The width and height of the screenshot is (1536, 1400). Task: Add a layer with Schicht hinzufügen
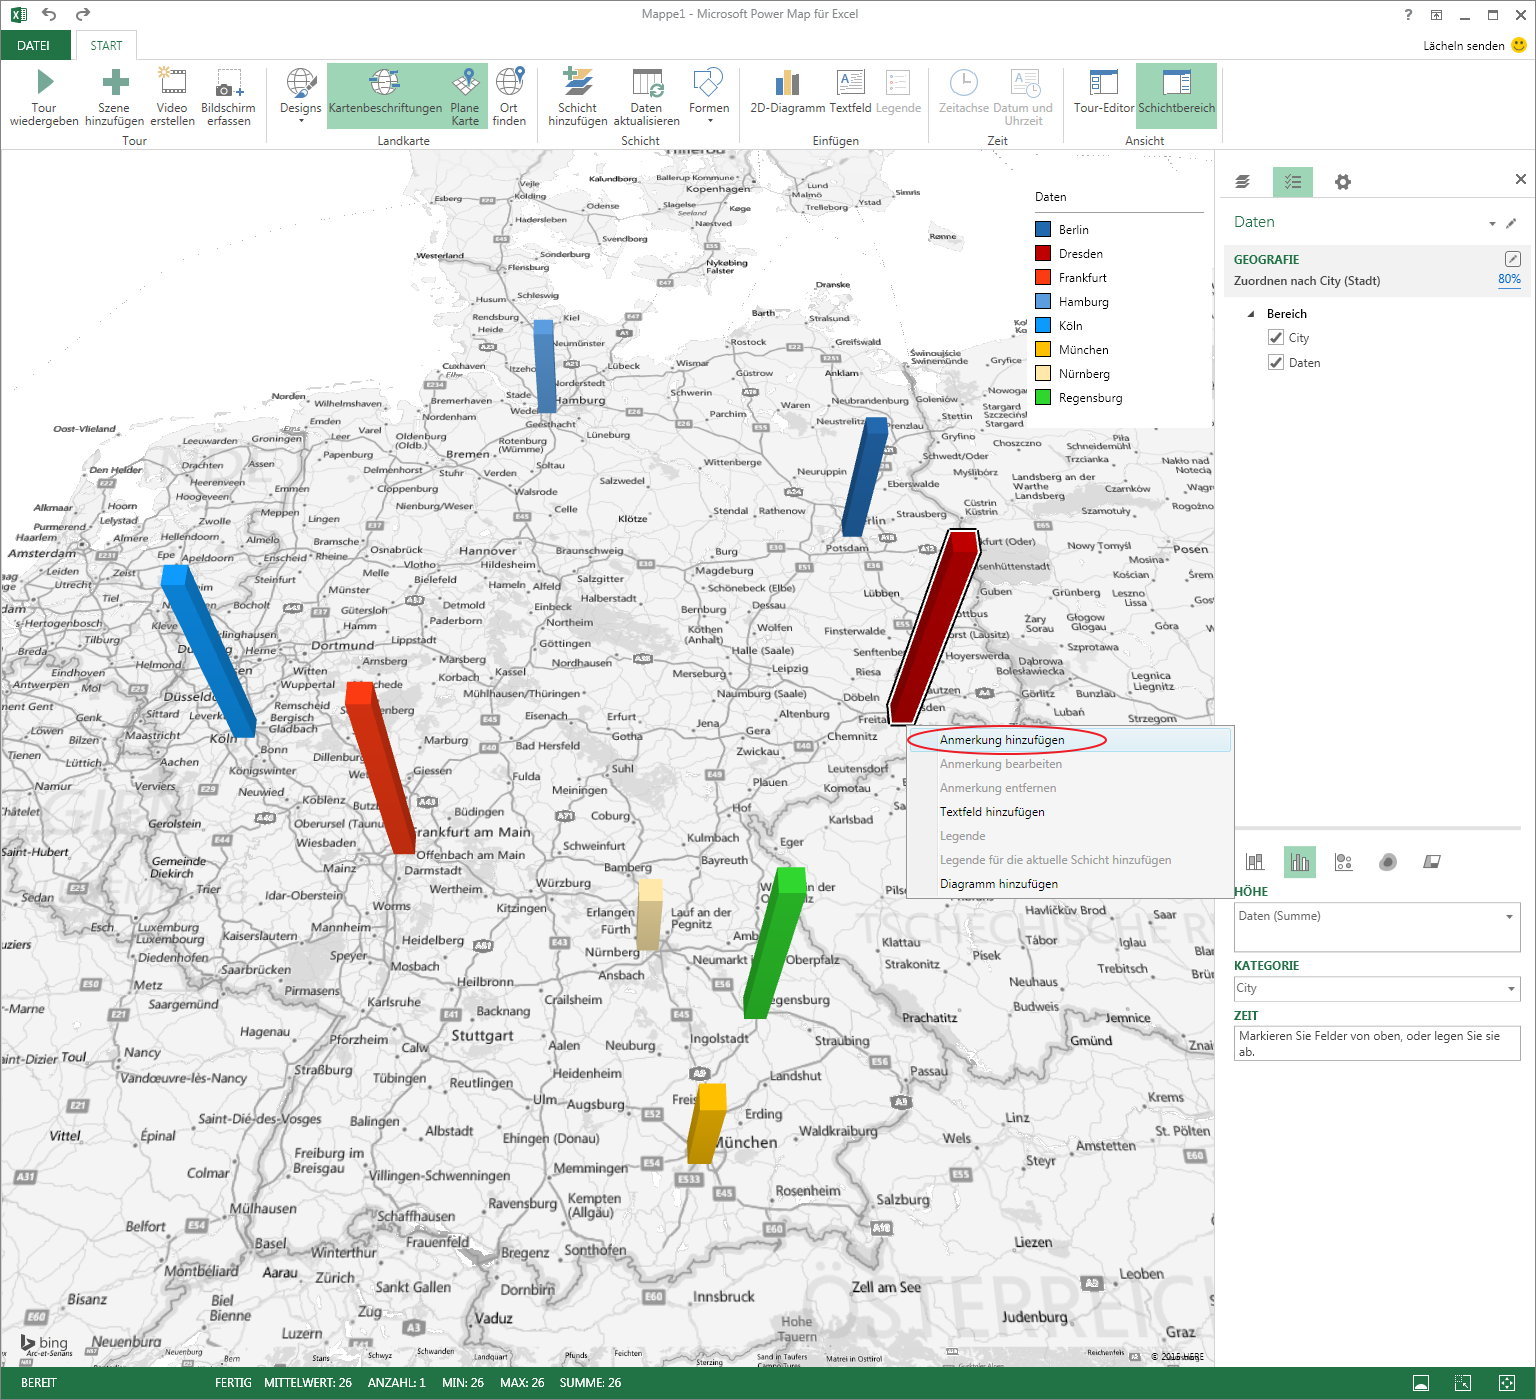coord(577,97)
